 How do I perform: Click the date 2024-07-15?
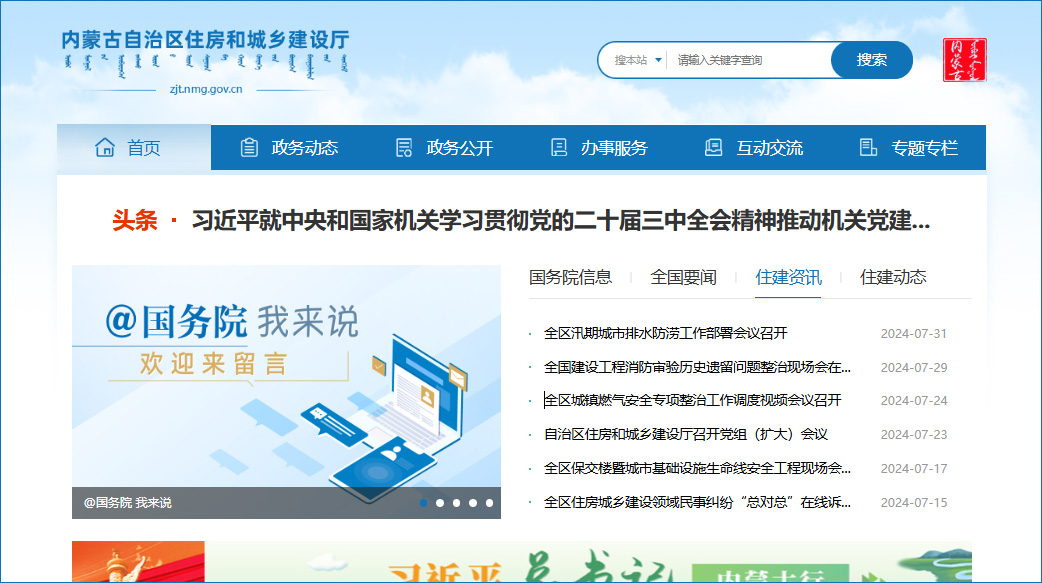pyautogui.click(x=914, y=503)
